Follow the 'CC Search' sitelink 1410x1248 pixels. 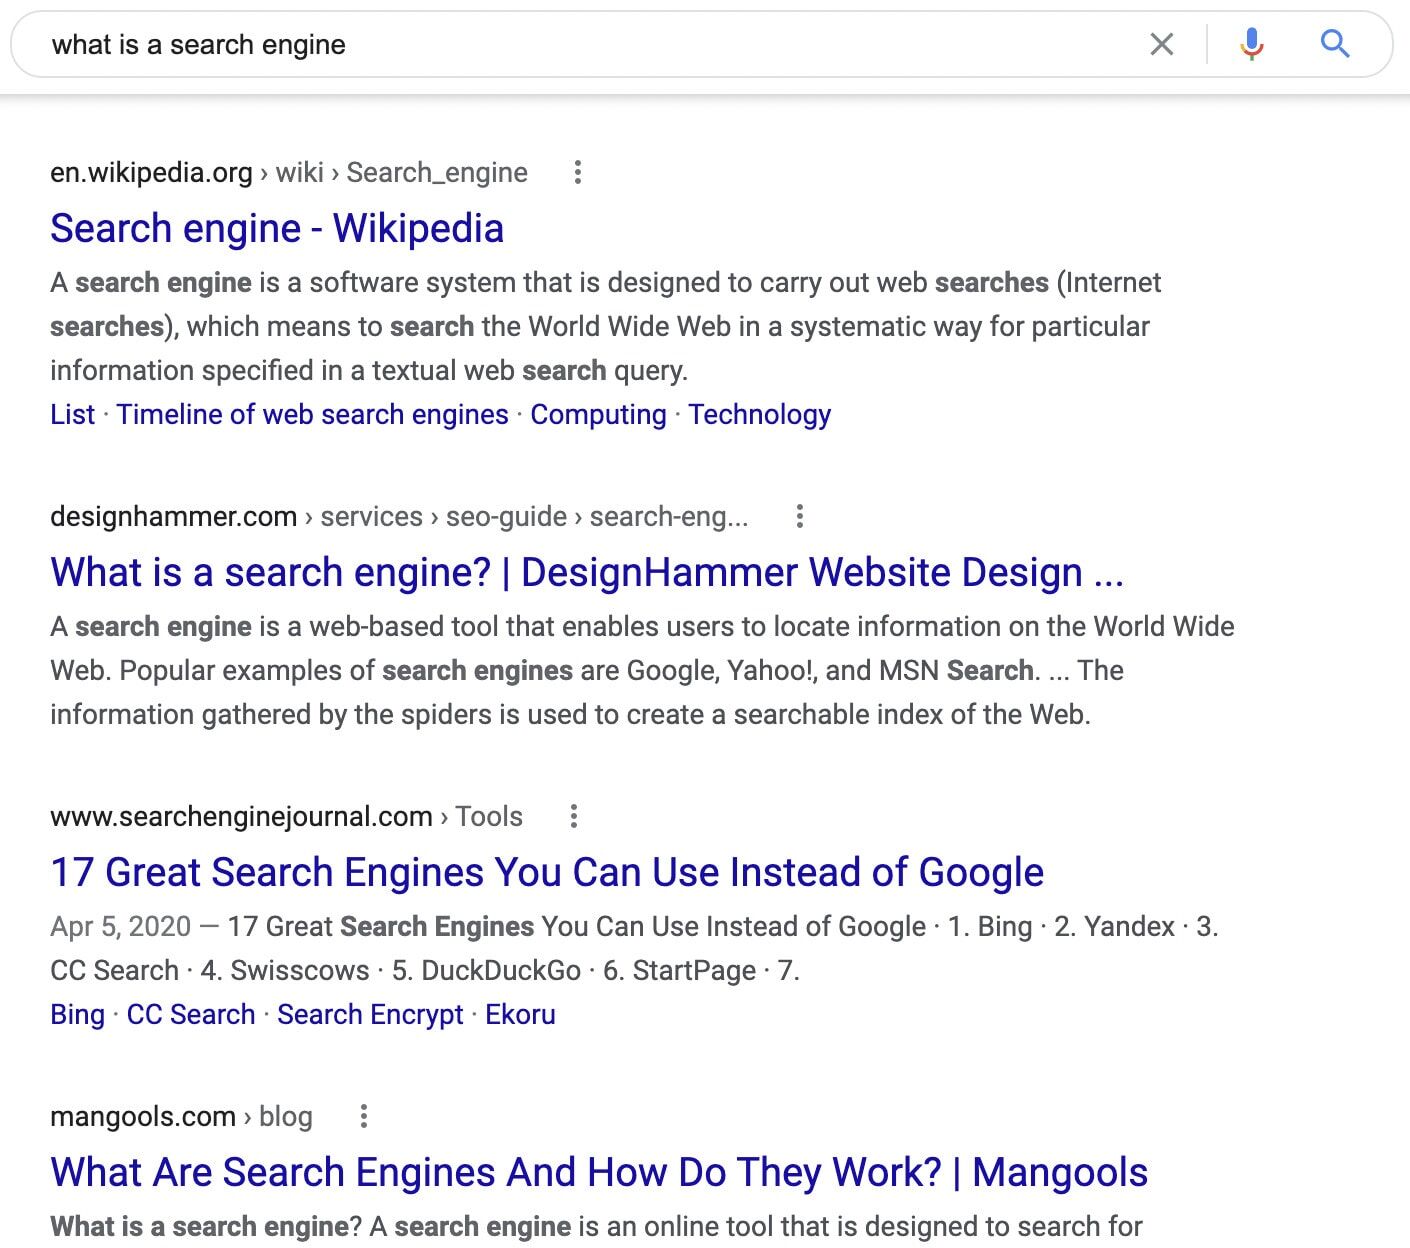click(x=191, y=1014)
